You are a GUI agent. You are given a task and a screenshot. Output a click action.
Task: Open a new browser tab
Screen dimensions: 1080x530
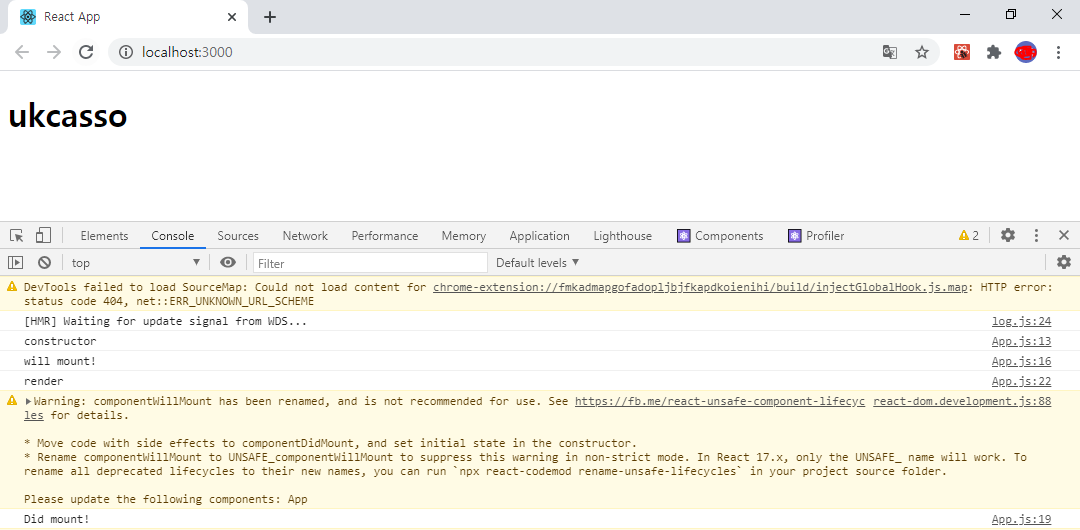(270, 17)
